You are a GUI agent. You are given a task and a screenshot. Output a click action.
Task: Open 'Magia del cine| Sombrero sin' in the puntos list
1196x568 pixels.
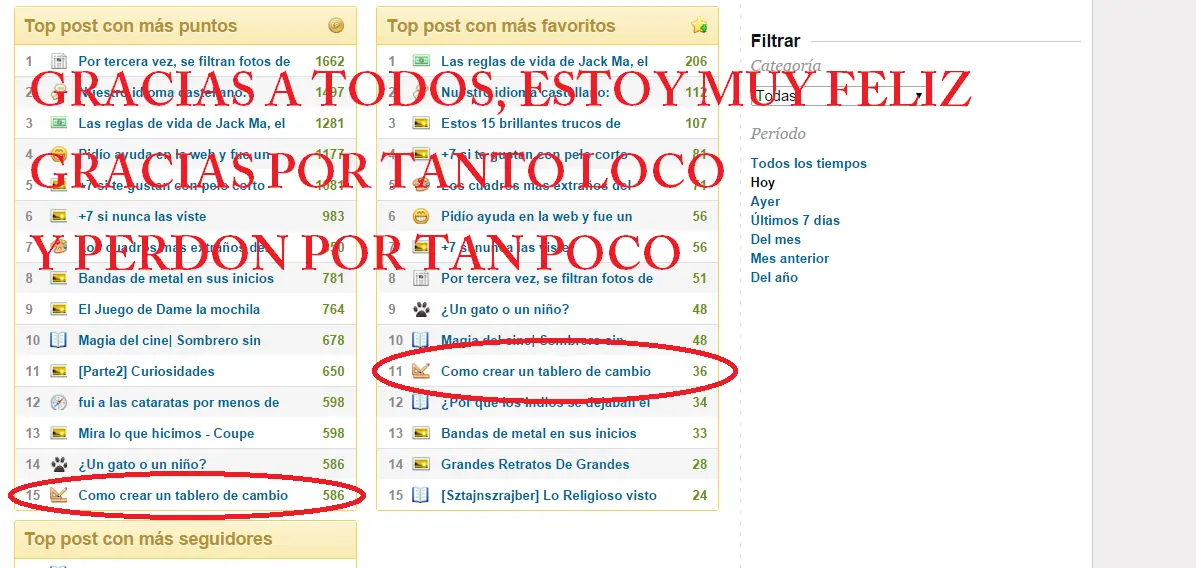169,340
